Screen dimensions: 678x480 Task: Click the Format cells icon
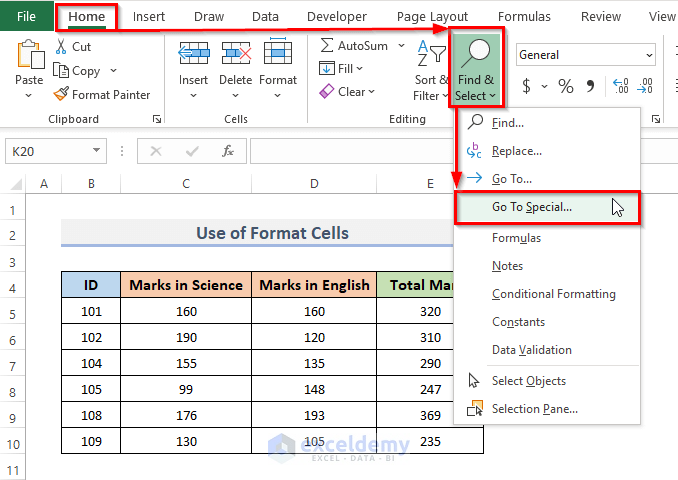(278, 55)
